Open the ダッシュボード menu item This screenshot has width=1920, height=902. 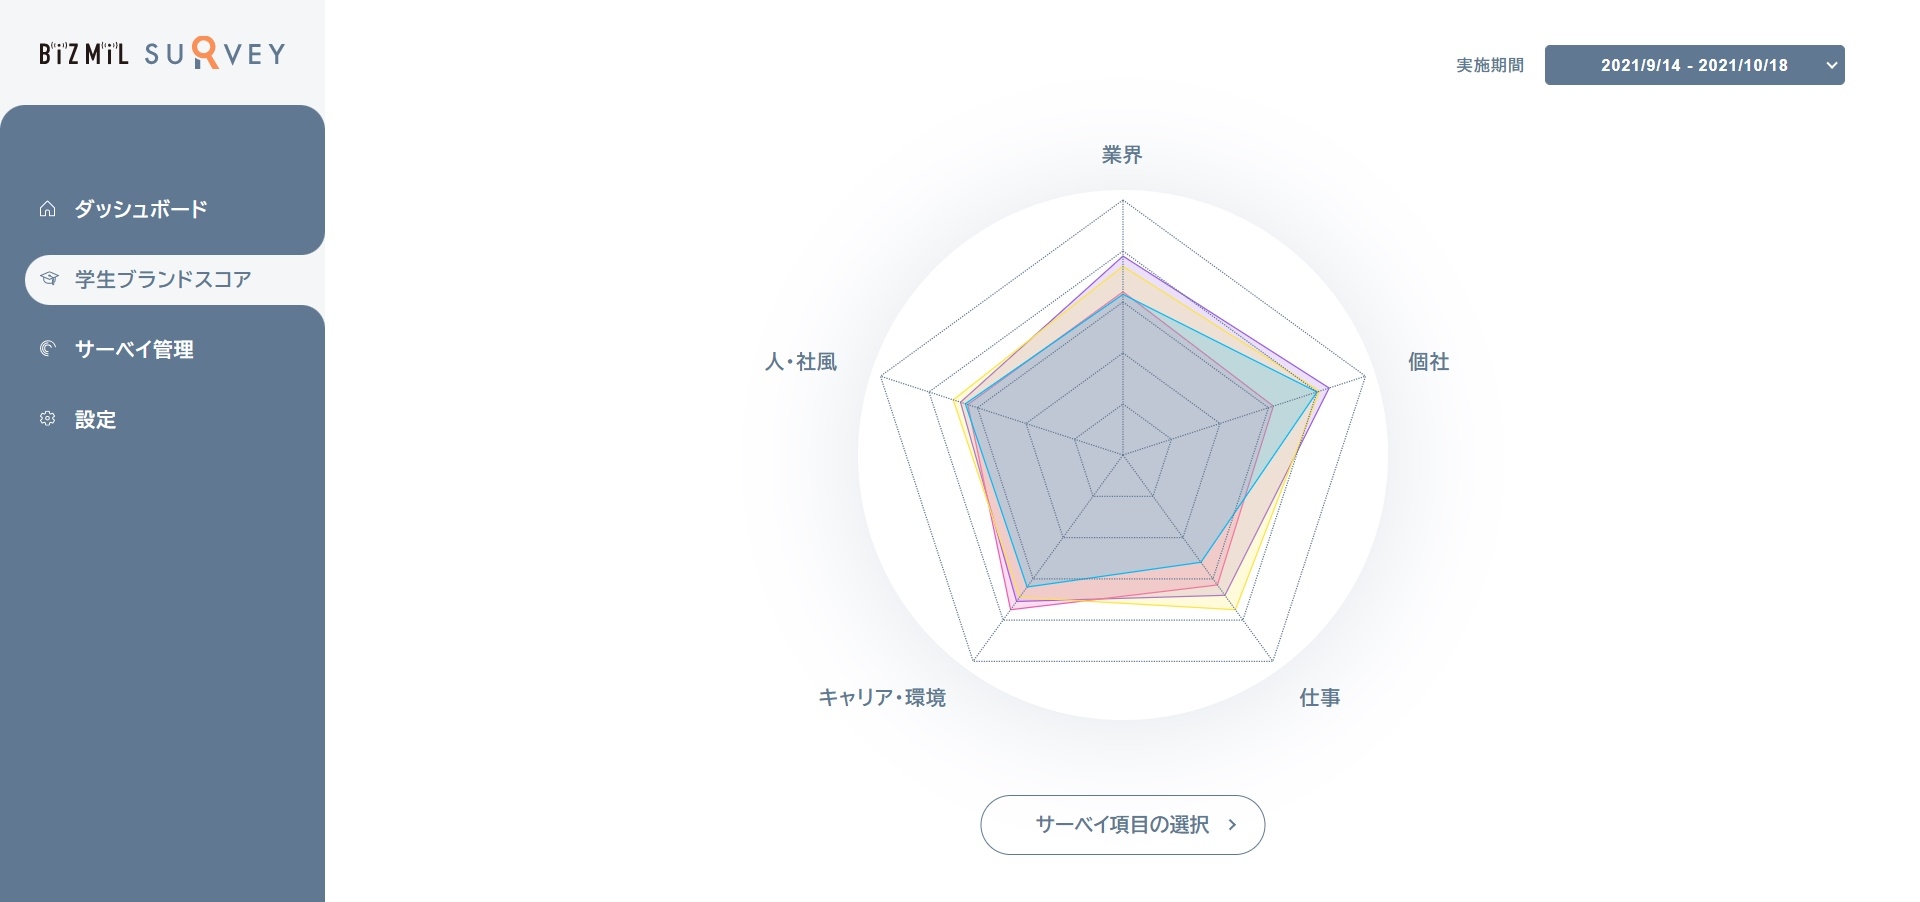141,209
